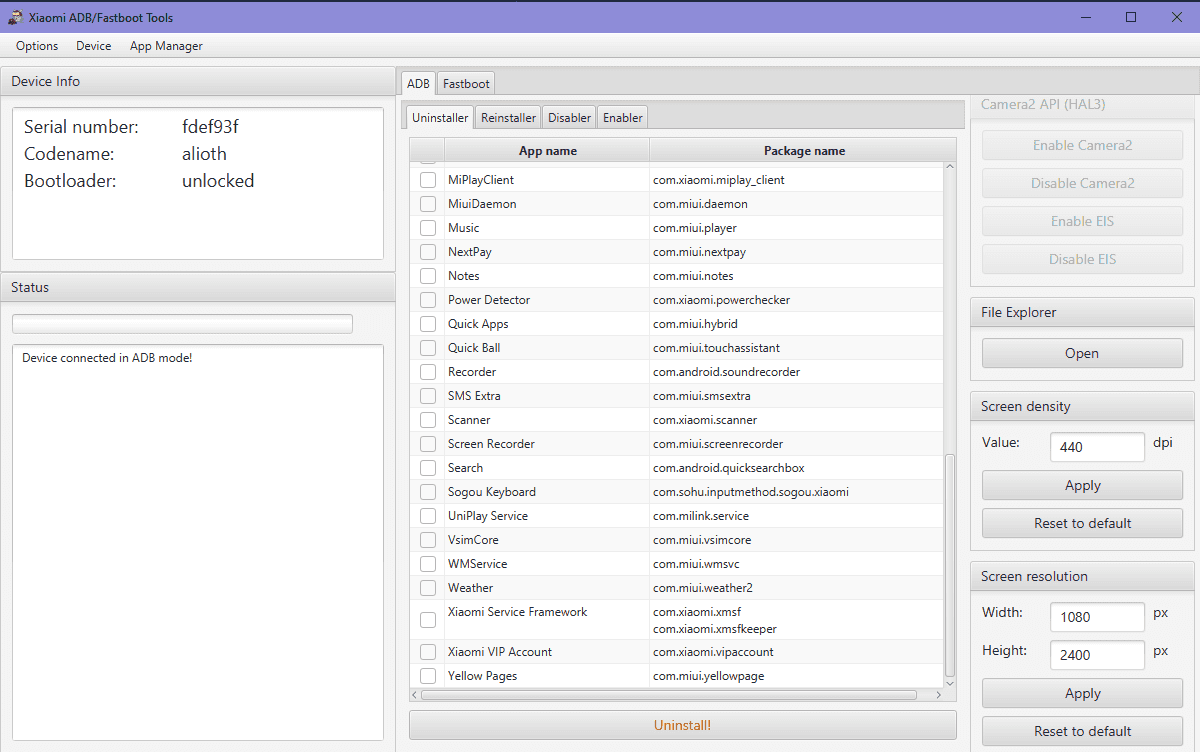Expand the Device menu
This screenshot has width=1200, height=752.
click(94, 46)
